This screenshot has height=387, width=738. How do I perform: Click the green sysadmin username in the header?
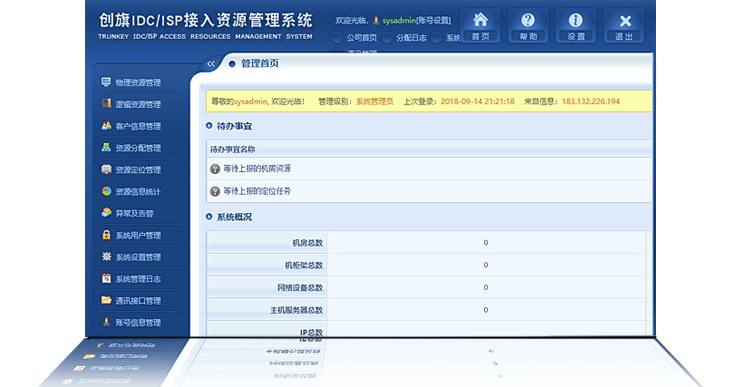point(399,20)
